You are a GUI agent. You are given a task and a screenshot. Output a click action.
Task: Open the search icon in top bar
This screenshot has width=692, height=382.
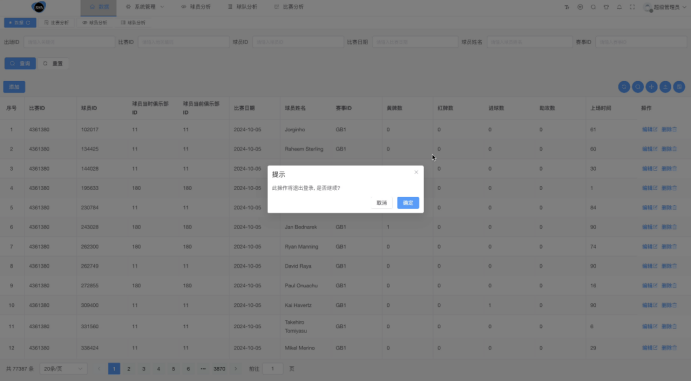tap(593, 7)
